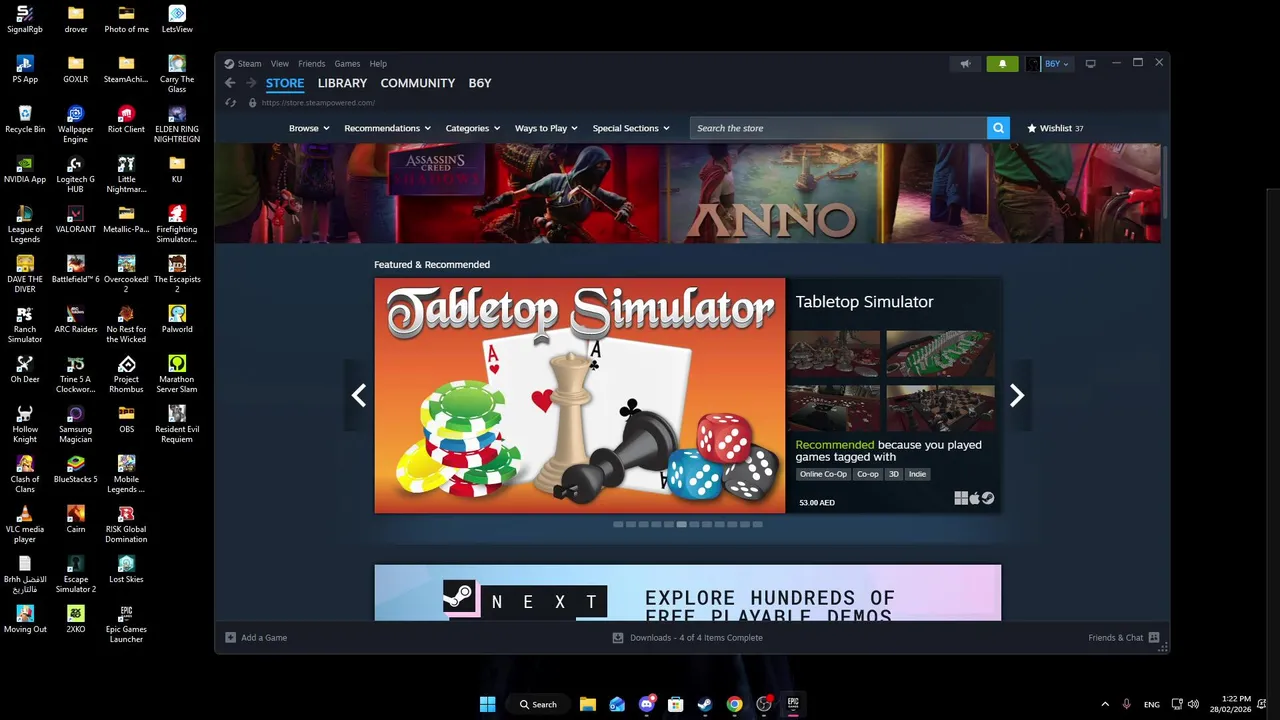Click the Steam store page vertical scrollbar
The image size is (1280, 720).
pyautogui.click(x=1165, y=182)
